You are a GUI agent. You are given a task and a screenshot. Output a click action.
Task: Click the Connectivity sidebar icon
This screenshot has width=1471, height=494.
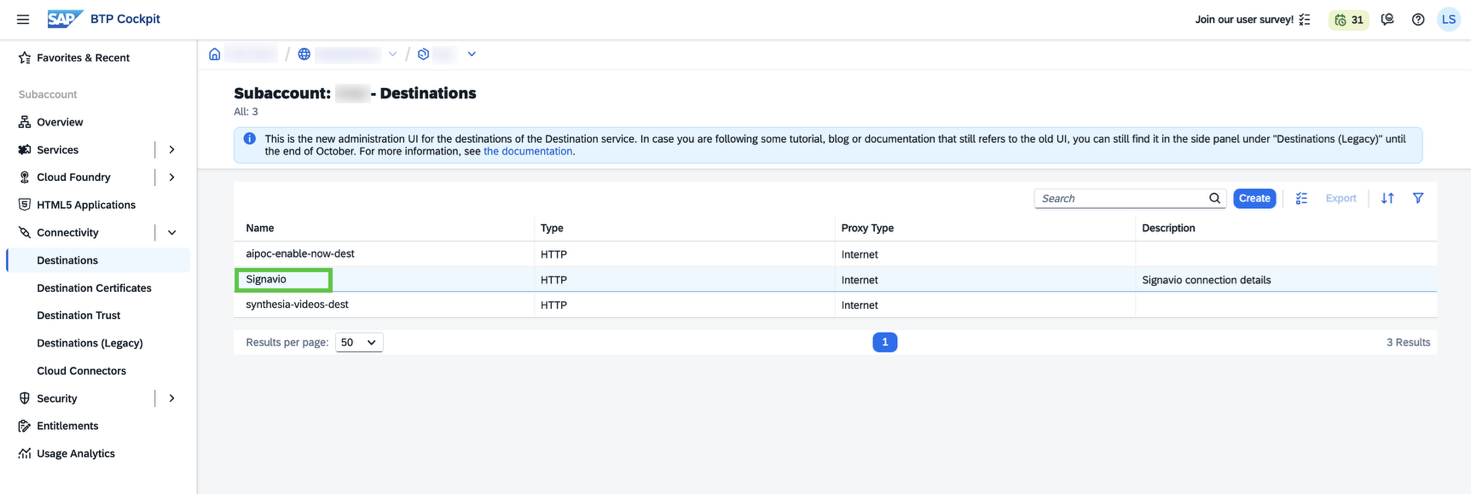tap(24, 233)
